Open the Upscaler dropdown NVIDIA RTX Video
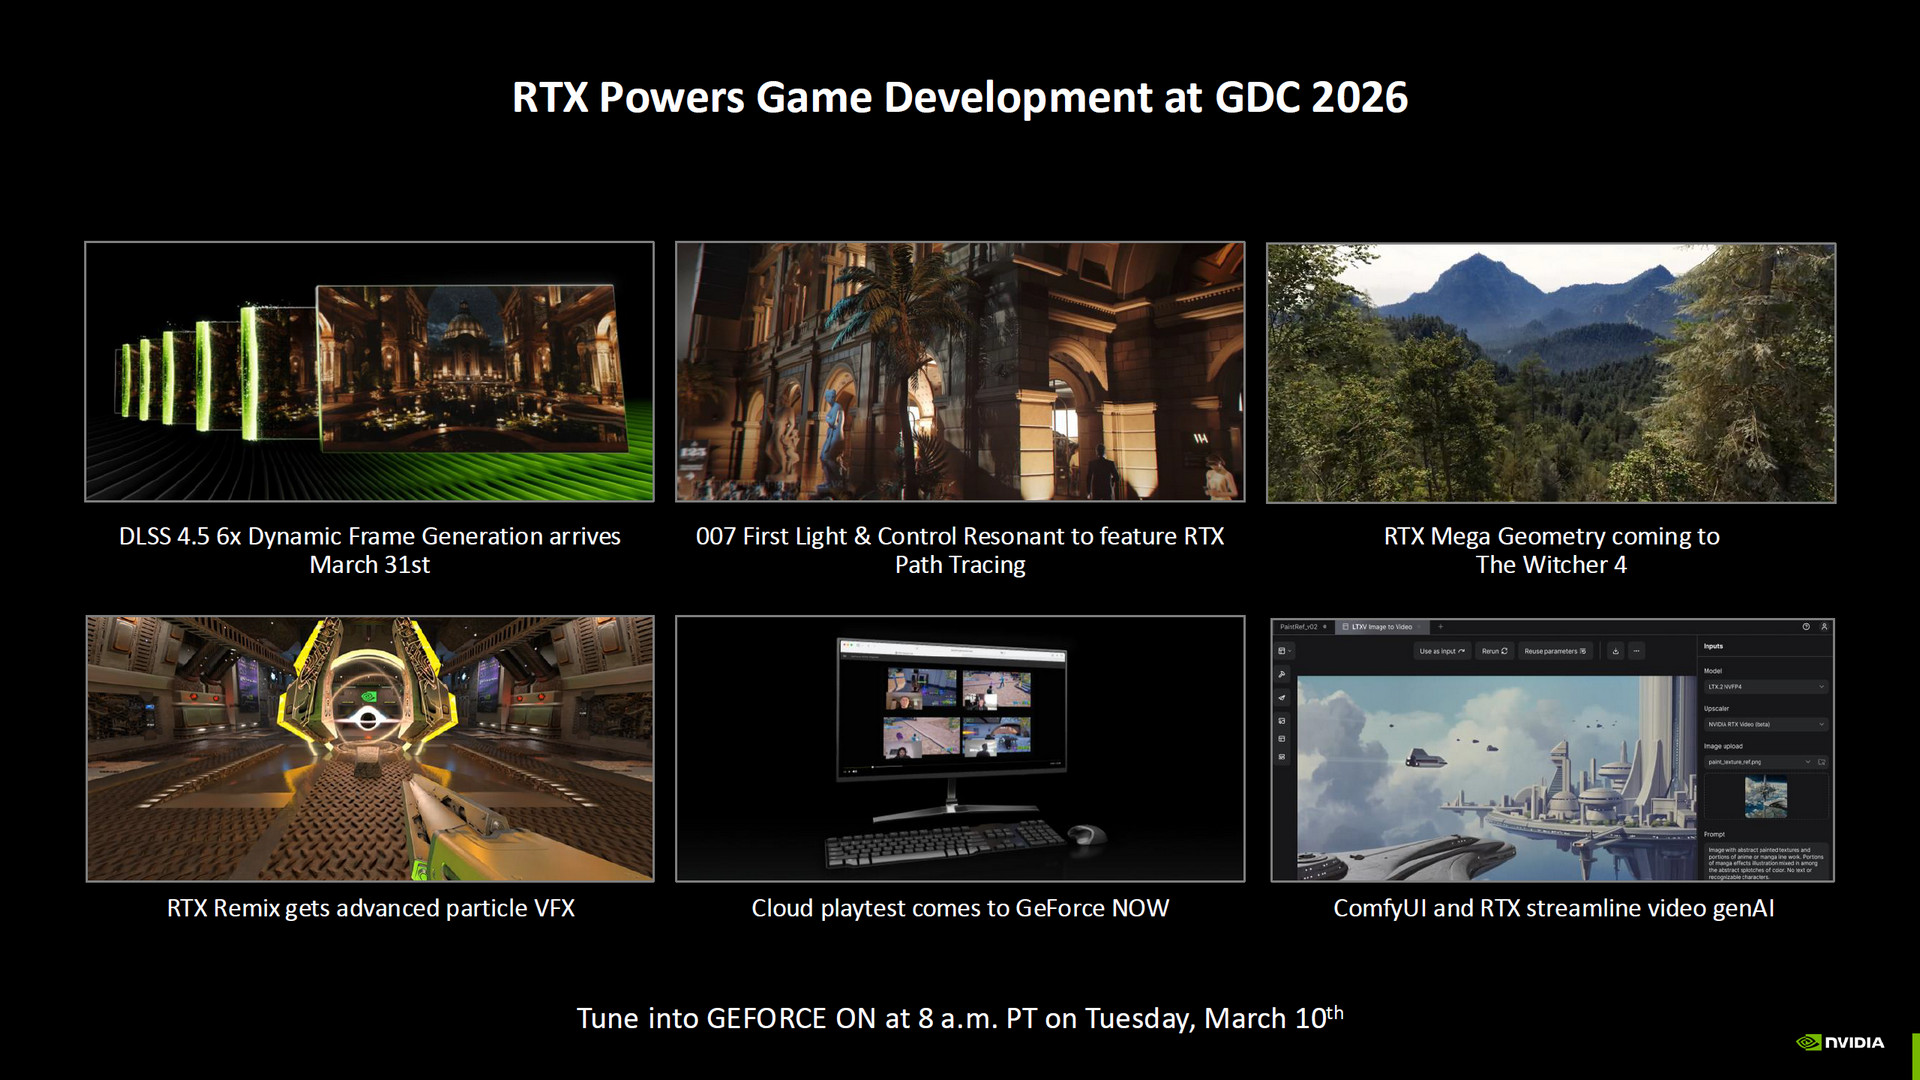This screenshot has height=1080, width=1920. (1765, 724)
